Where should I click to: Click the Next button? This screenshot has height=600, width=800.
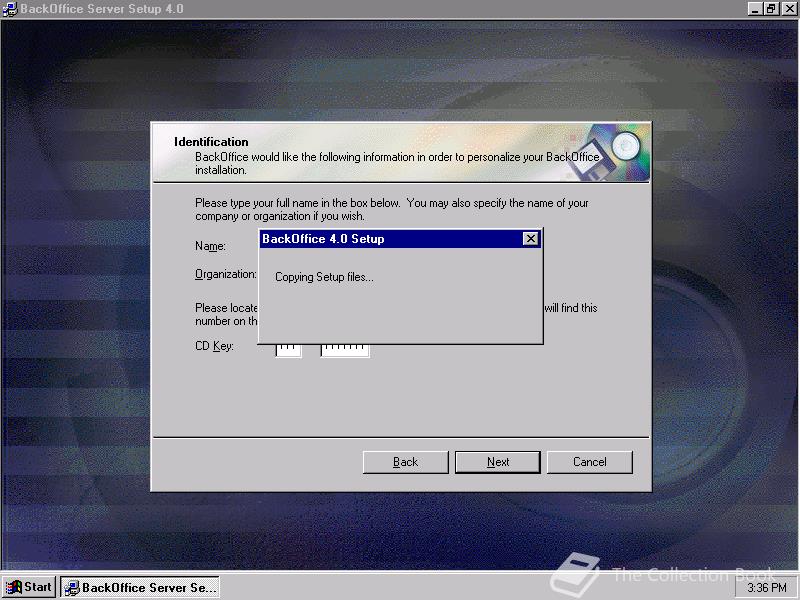[x=497, y=462]
